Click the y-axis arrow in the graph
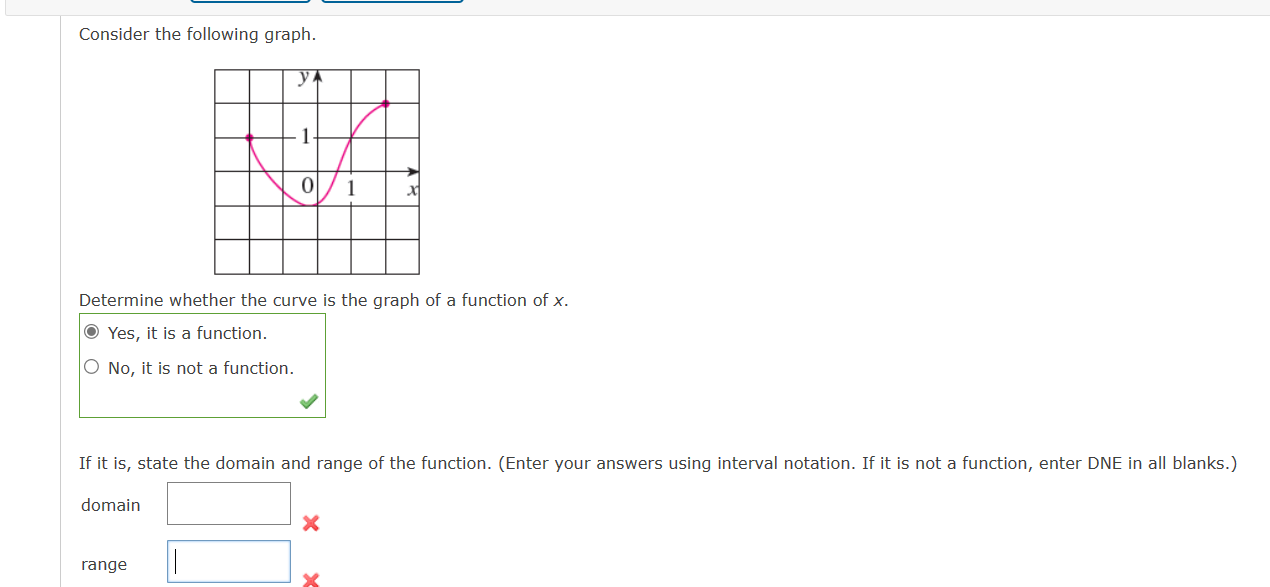This screenshot has width=1270, height=587. point(317,73)
